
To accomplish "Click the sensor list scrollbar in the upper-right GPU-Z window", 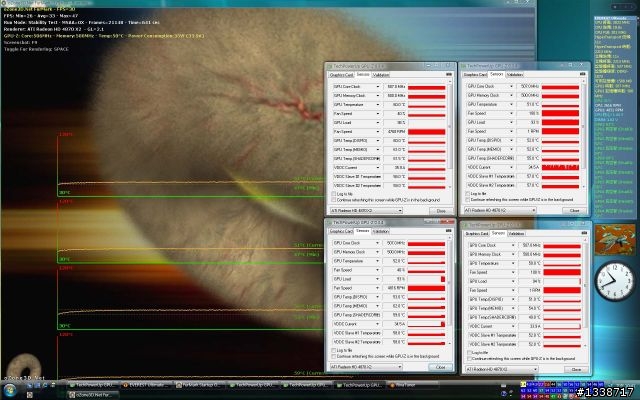I will [584, 135].
